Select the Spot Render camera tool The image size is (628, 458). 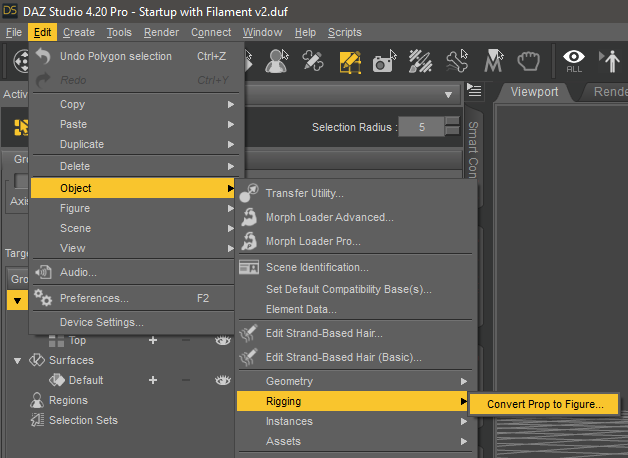tap(384, 61)
